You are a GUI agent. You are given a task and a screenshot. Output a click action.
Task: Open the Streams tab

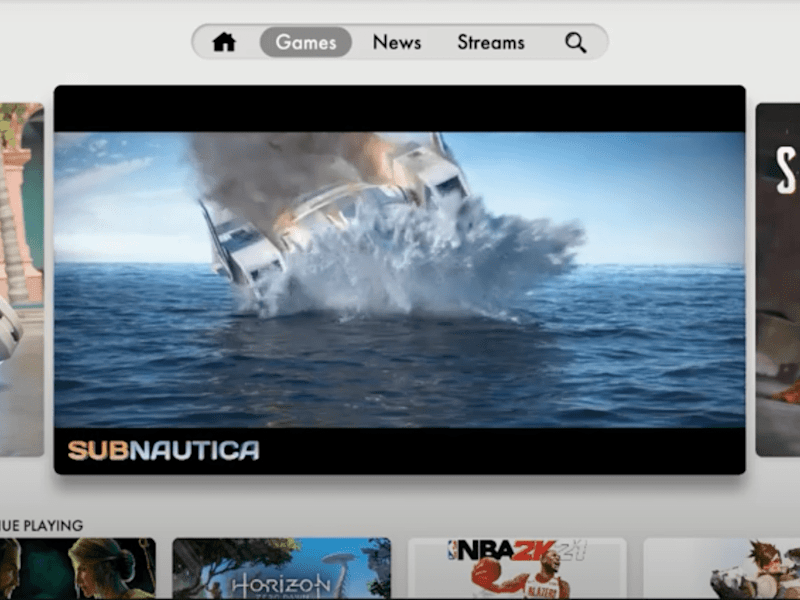491,42
